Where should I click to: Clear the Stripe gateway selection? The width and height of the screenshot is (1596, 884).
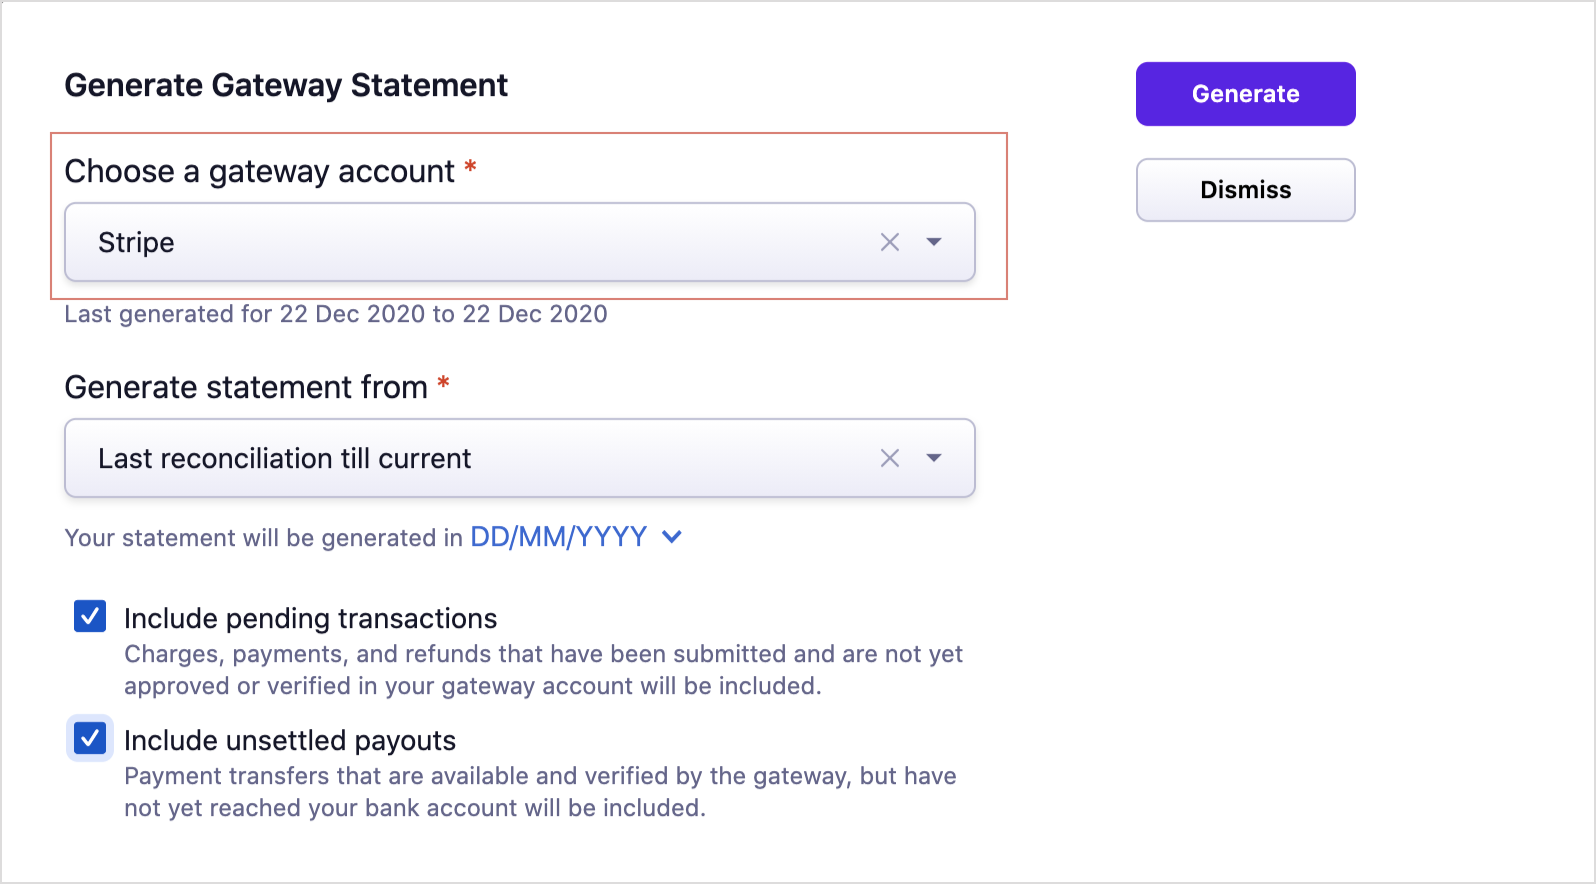[x=890, y=242]
